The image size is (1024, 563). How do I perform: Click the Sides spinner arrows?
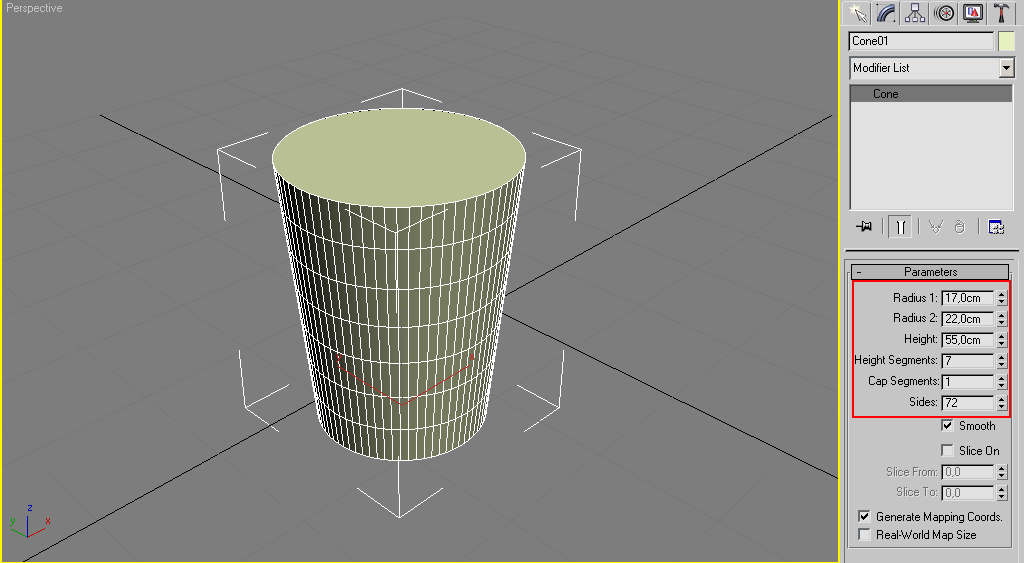tap(1001, 402)
